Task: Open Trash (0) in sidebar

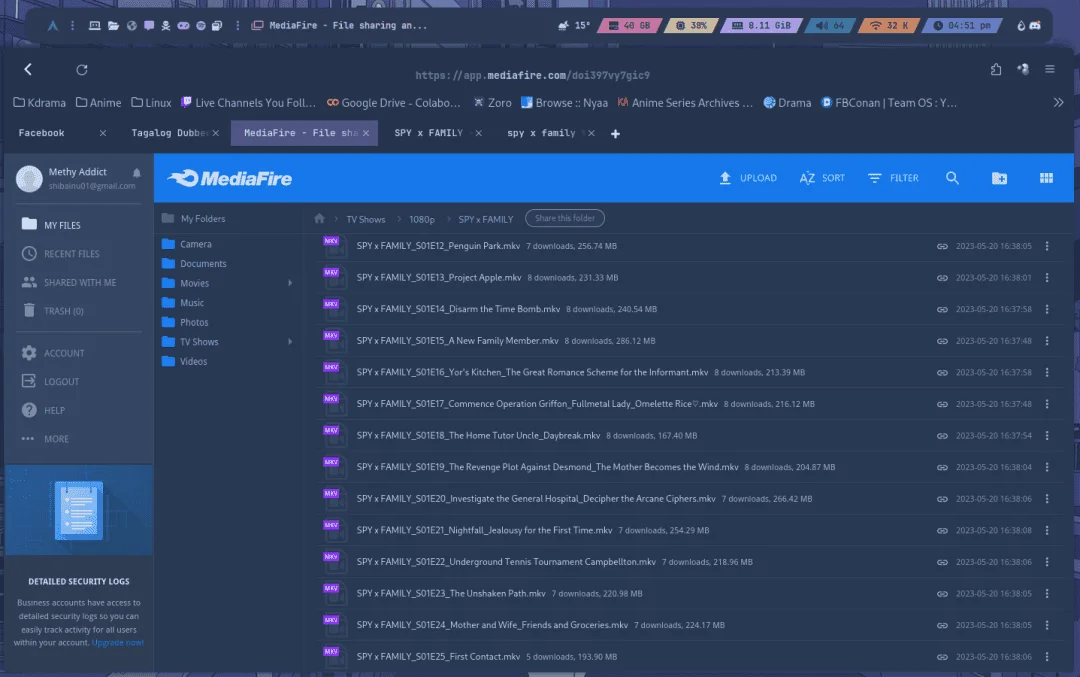Action: pos(52,311)
